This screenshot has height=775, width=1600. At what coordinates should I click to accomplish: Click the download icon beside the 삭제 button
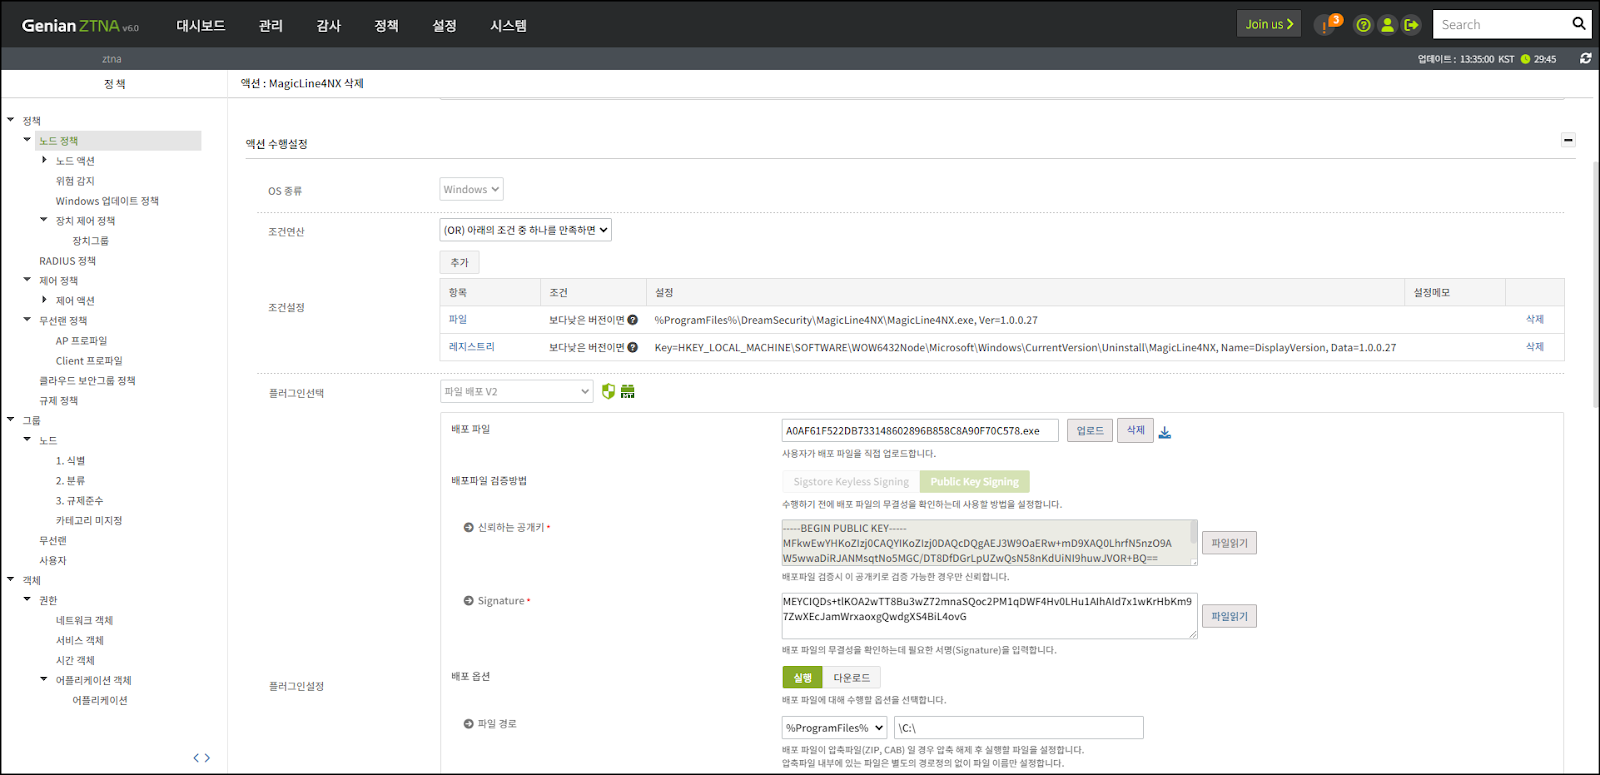1165,432
